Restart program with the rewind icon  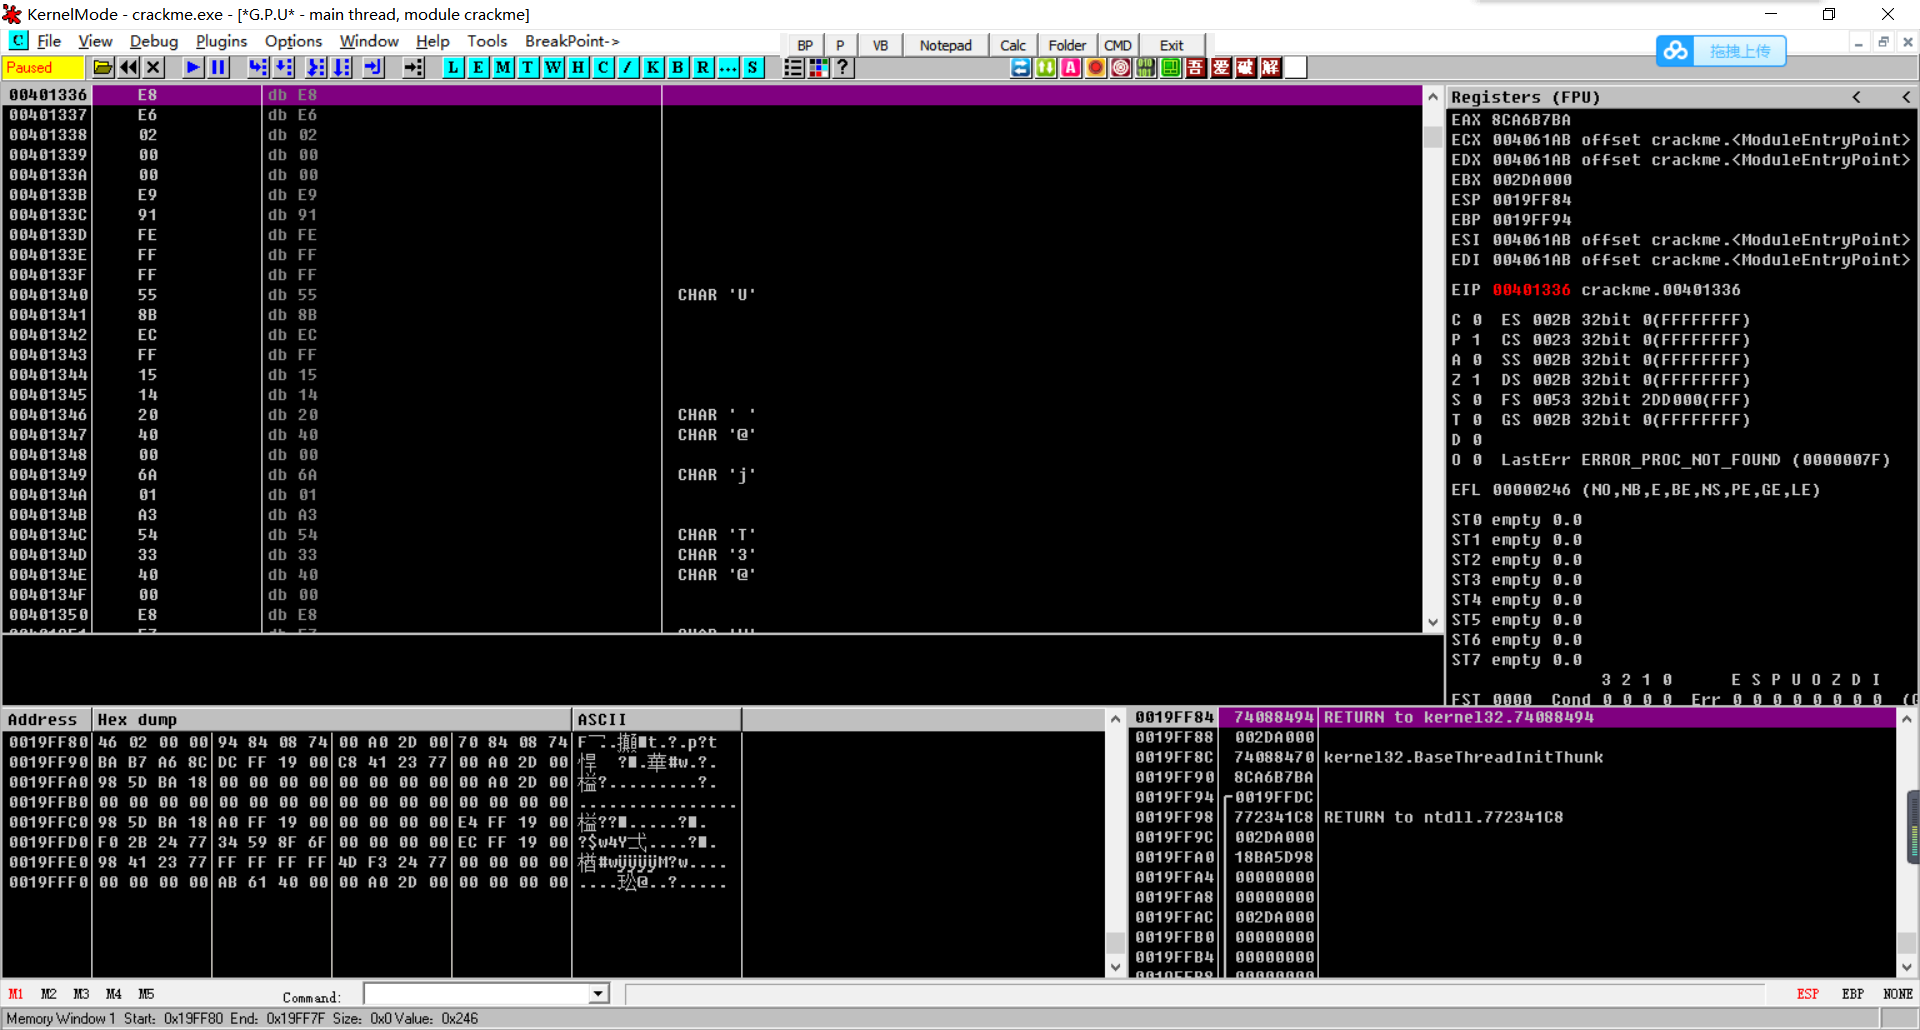click(129, 67)
